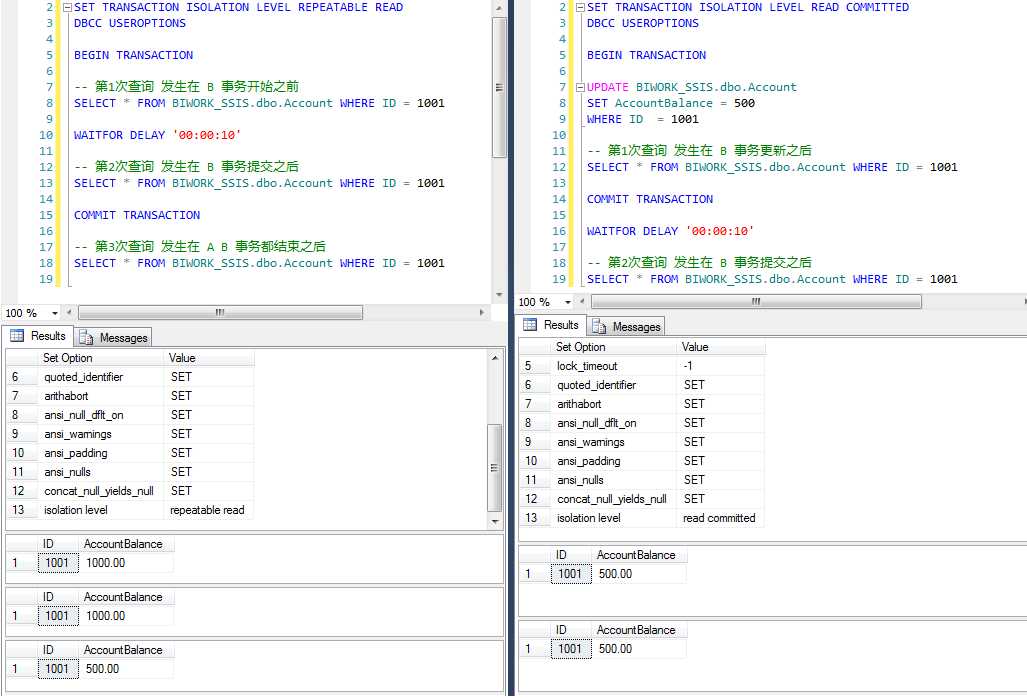Click row header 5 in the right options grid
This screenshot has height=698, width=1027.
coord(534,366)
